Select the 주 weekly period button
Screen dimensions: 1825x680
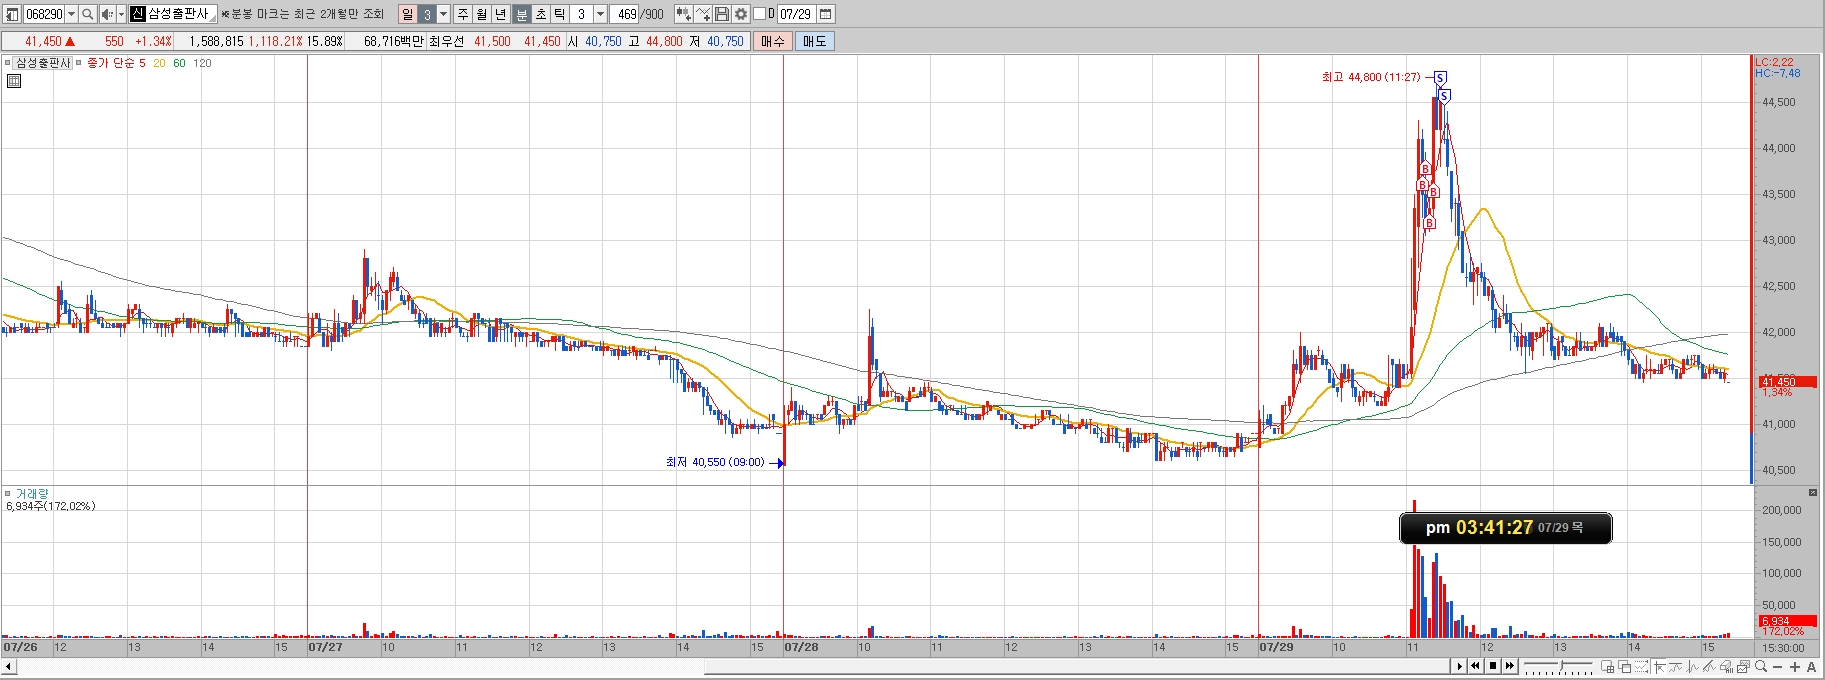(463, 14)
